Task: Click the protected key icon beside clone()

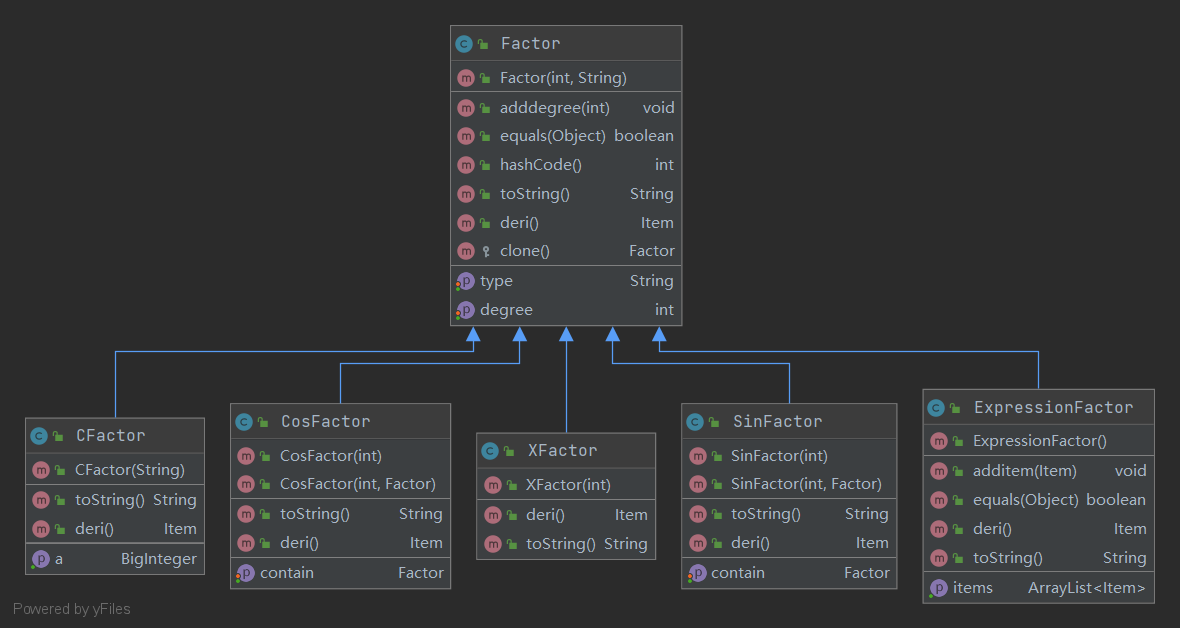Action: [x=484, y=252]
